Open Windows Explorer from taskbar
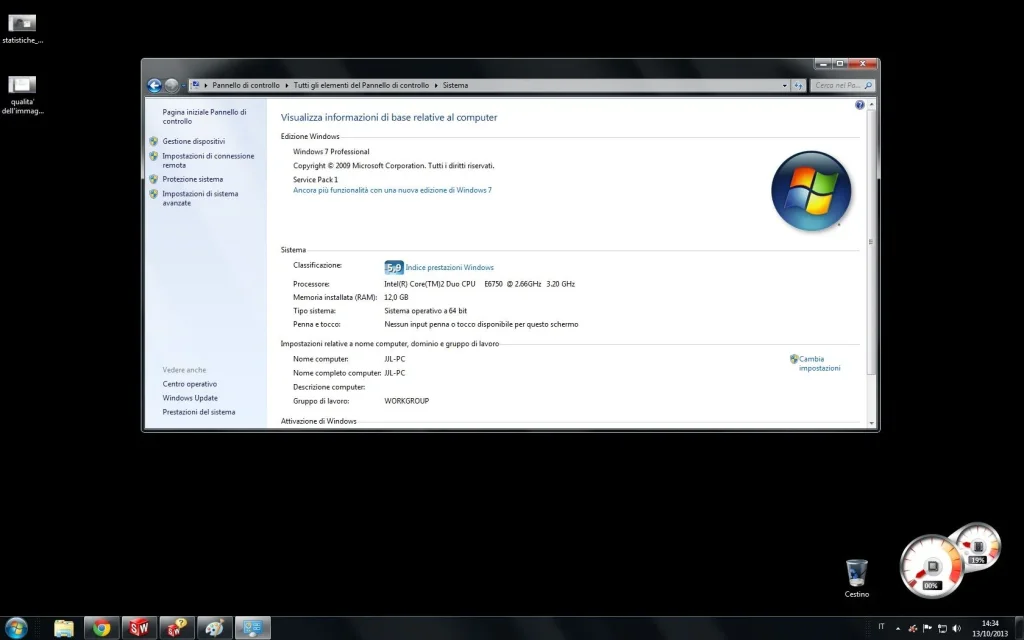This screenshot has height=640, width=1024. tap(63, 628)
